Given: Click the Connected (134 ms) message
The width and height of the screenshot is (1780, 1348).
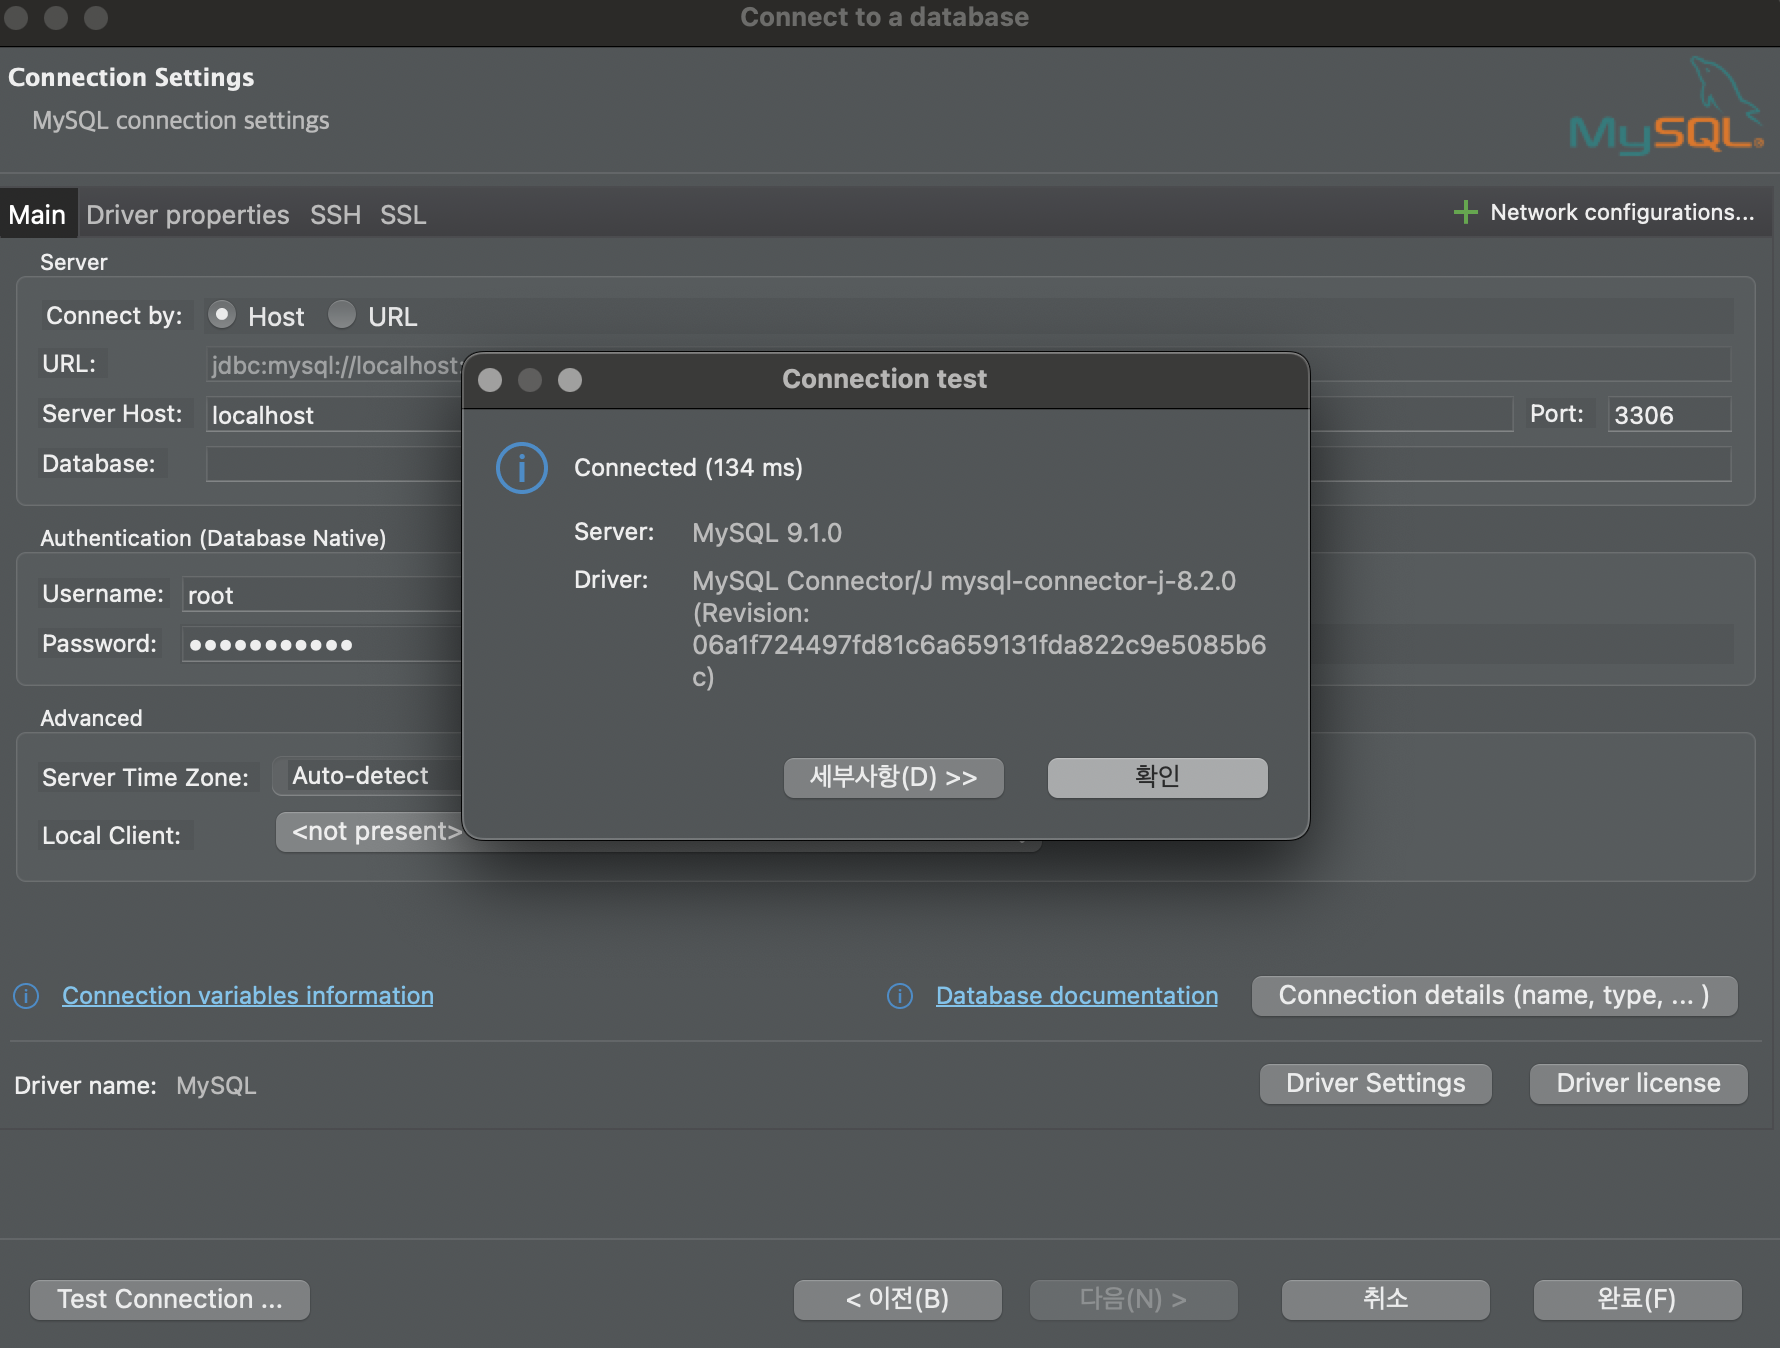Looking at the screenshot, I should 688,468.
